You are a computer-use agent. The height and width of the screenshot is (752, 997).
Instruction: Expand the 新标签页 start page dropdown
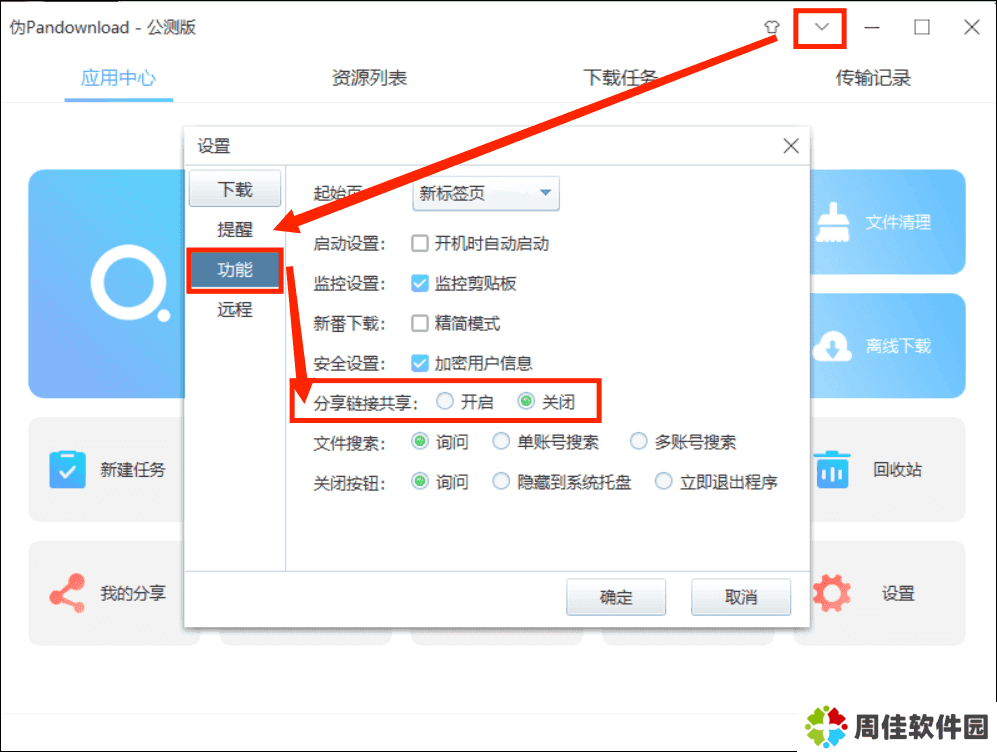pyautogui.click(x=486, y=193)
